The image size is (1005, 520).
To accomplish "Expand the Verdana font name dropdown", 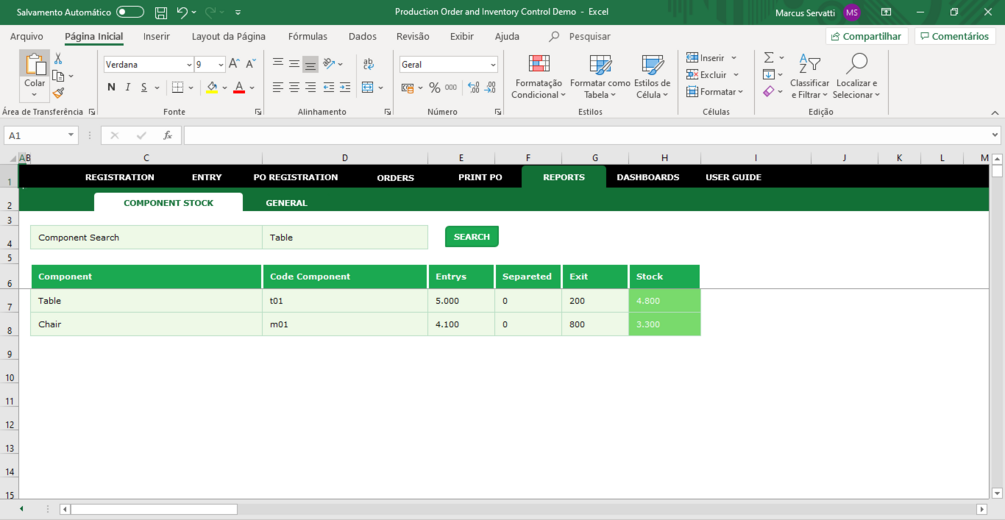I will [x=189, y=65].
